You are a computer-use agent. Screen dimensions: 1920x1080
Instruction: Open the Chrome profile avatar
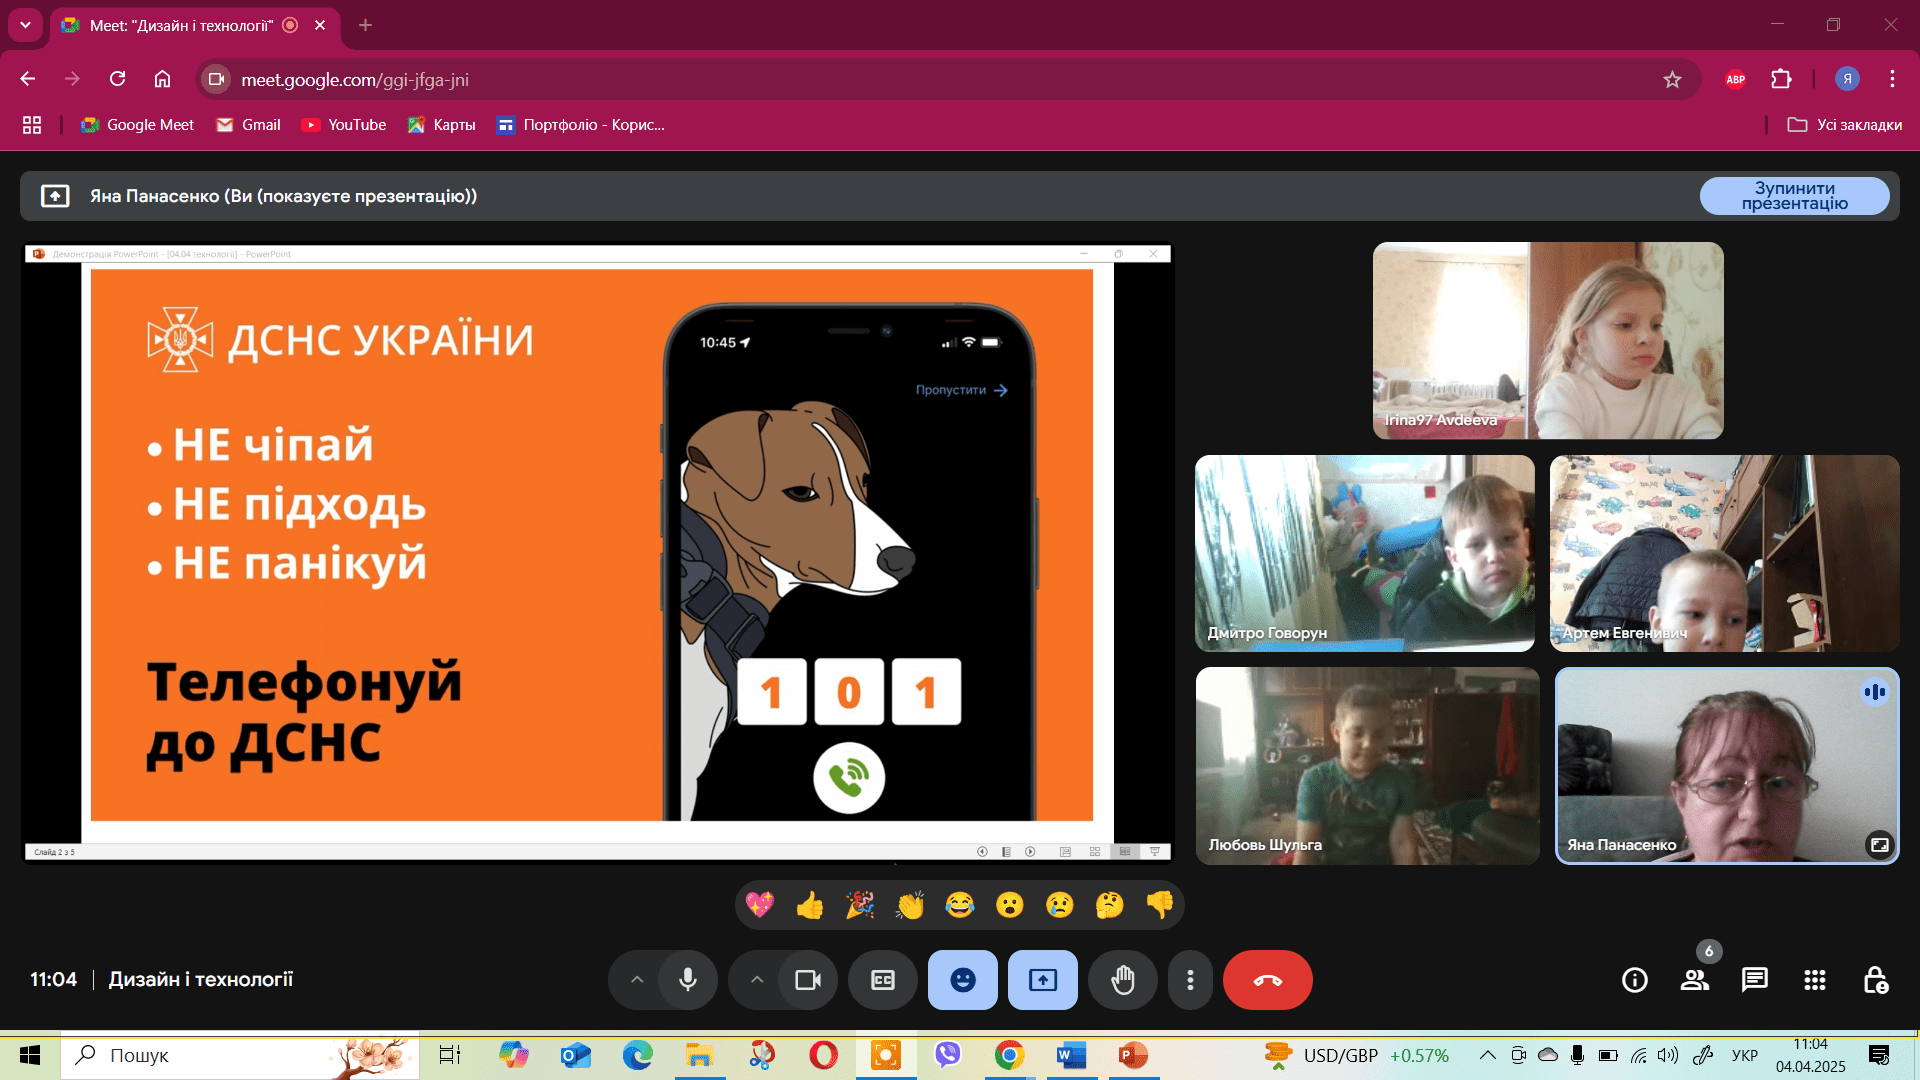pos(1847,79)
